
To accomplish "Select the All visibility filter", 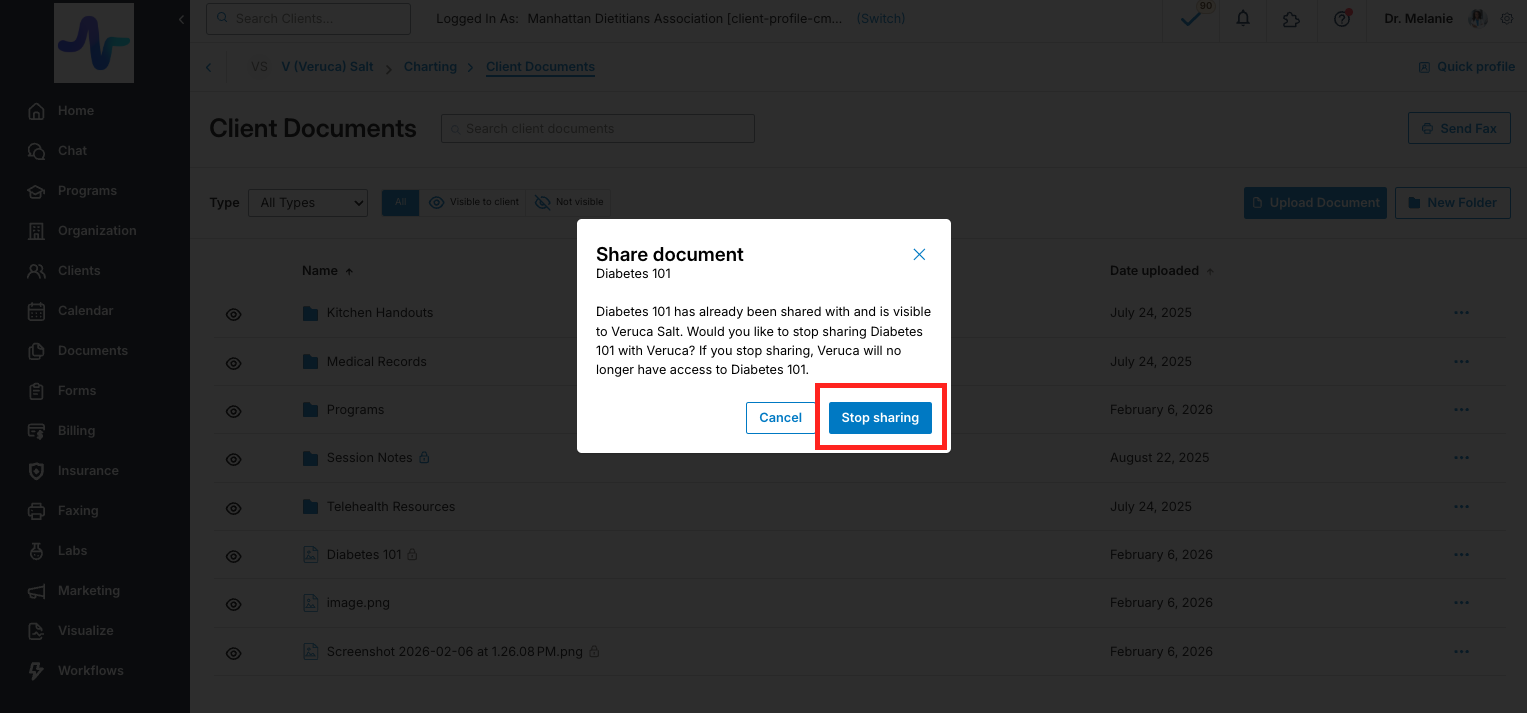I will [401, 203].
